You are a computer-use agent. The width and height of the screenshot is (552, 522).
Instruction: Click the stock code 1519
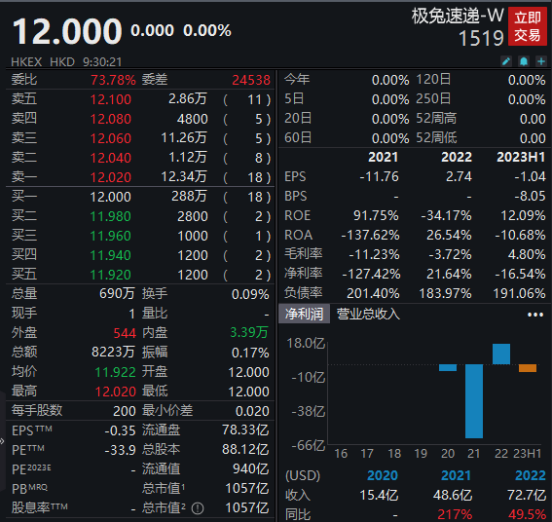(x=481, y=38)
